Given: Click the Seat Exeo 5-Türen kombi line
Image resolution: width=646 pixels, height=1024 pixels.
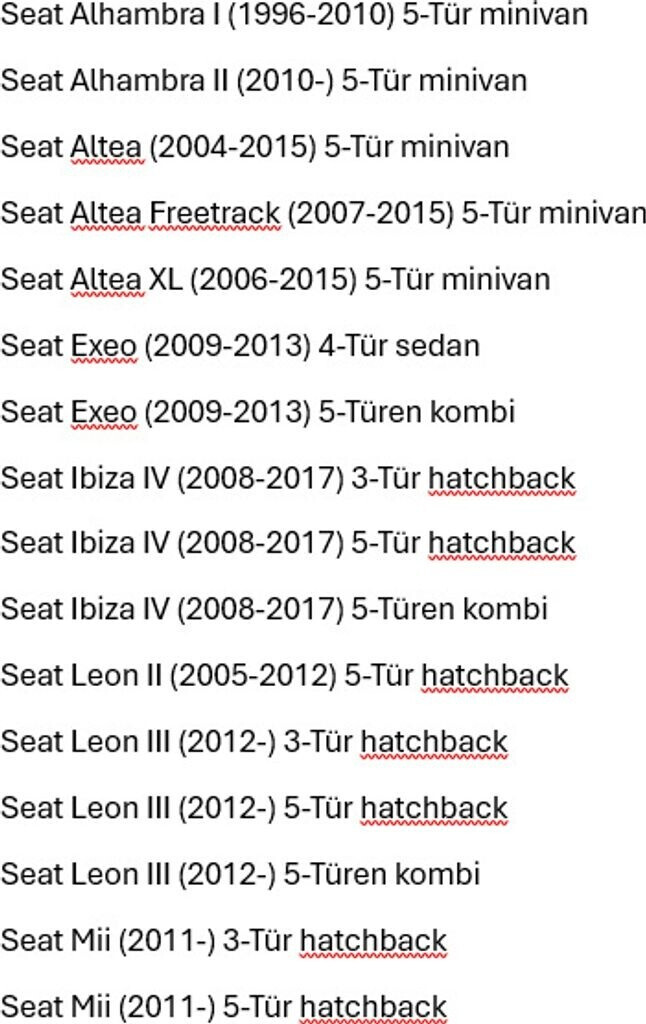Looking at the screenshot, I should tap(257, 411).
